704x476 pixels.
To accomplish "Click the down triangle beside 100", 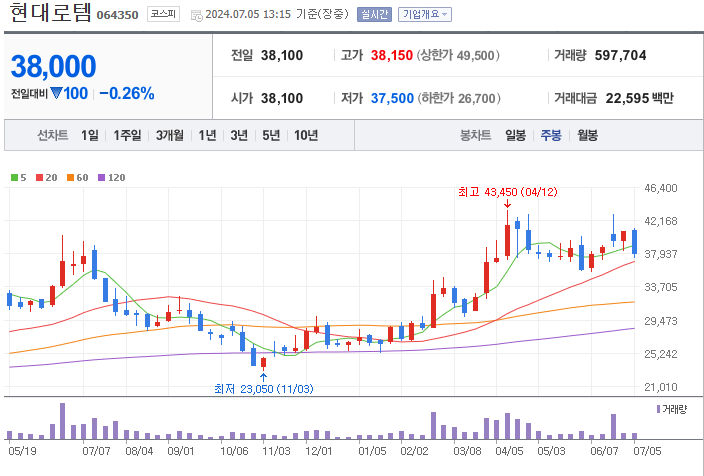I will 56,93.
